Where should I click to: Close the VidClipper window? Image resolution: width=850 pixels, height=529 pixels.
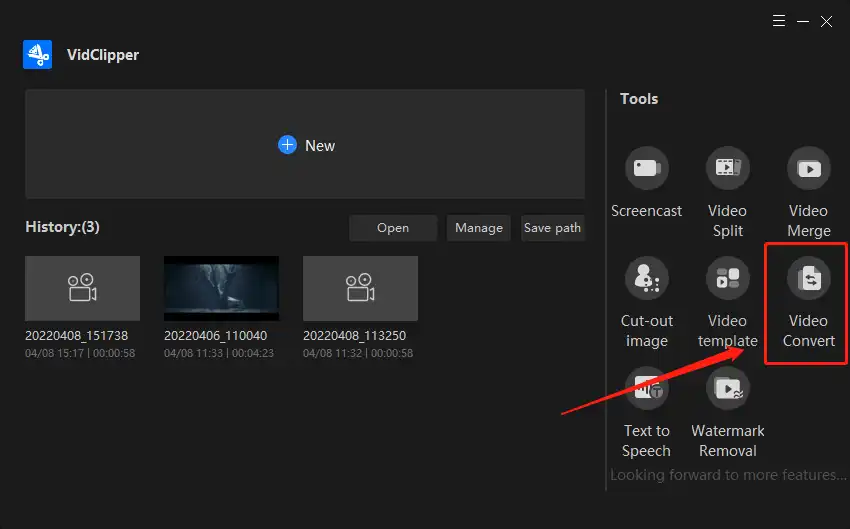pos(826,21)
